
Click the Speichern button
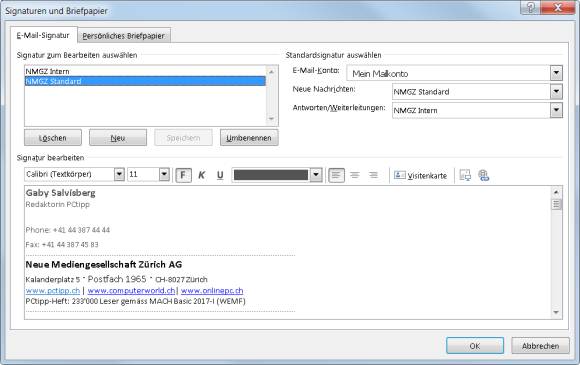[183, 138]
